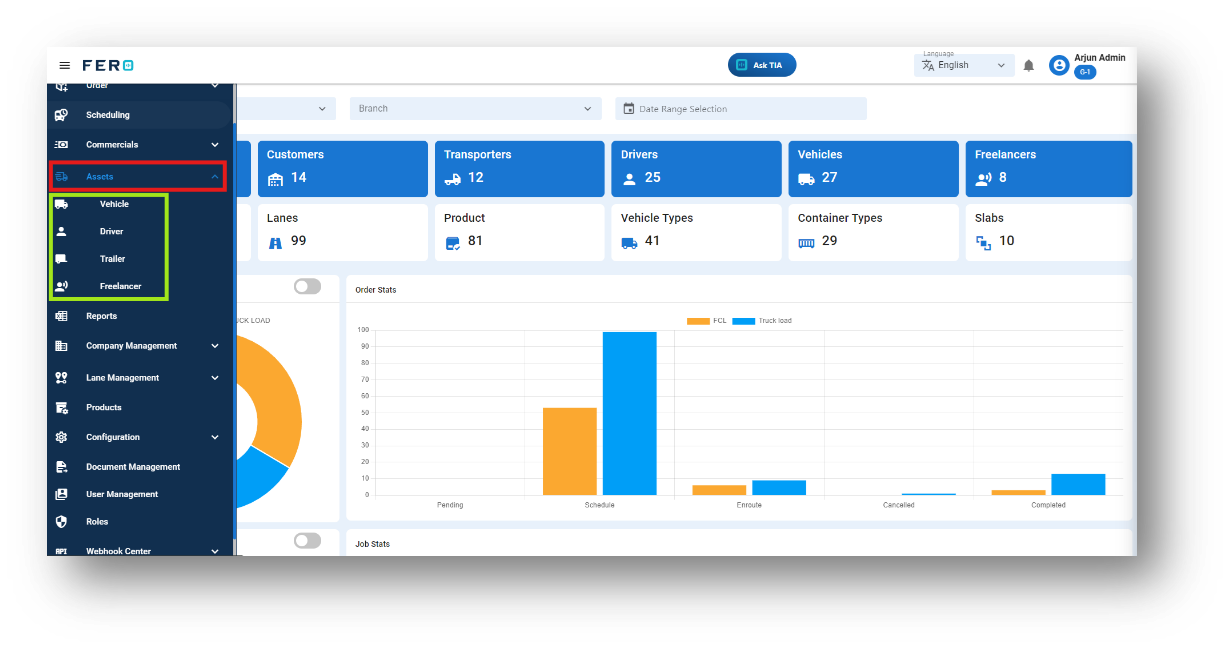This screenshot has height=651, width=1232.
Task: Click the Freelancer icon in sidebar
Action: click(62, 286)
